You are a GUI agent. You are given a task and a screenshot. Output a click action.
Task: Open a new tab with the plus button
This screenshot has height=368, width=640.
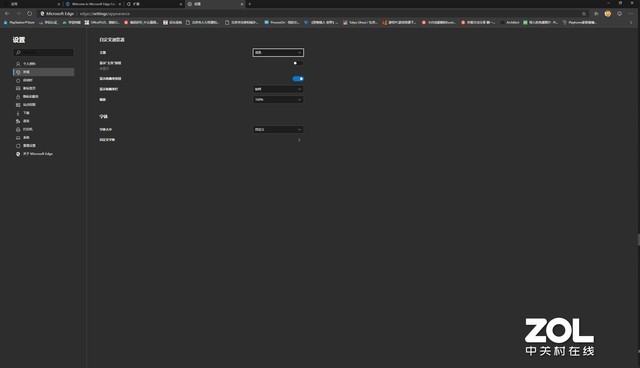(249, 4)
